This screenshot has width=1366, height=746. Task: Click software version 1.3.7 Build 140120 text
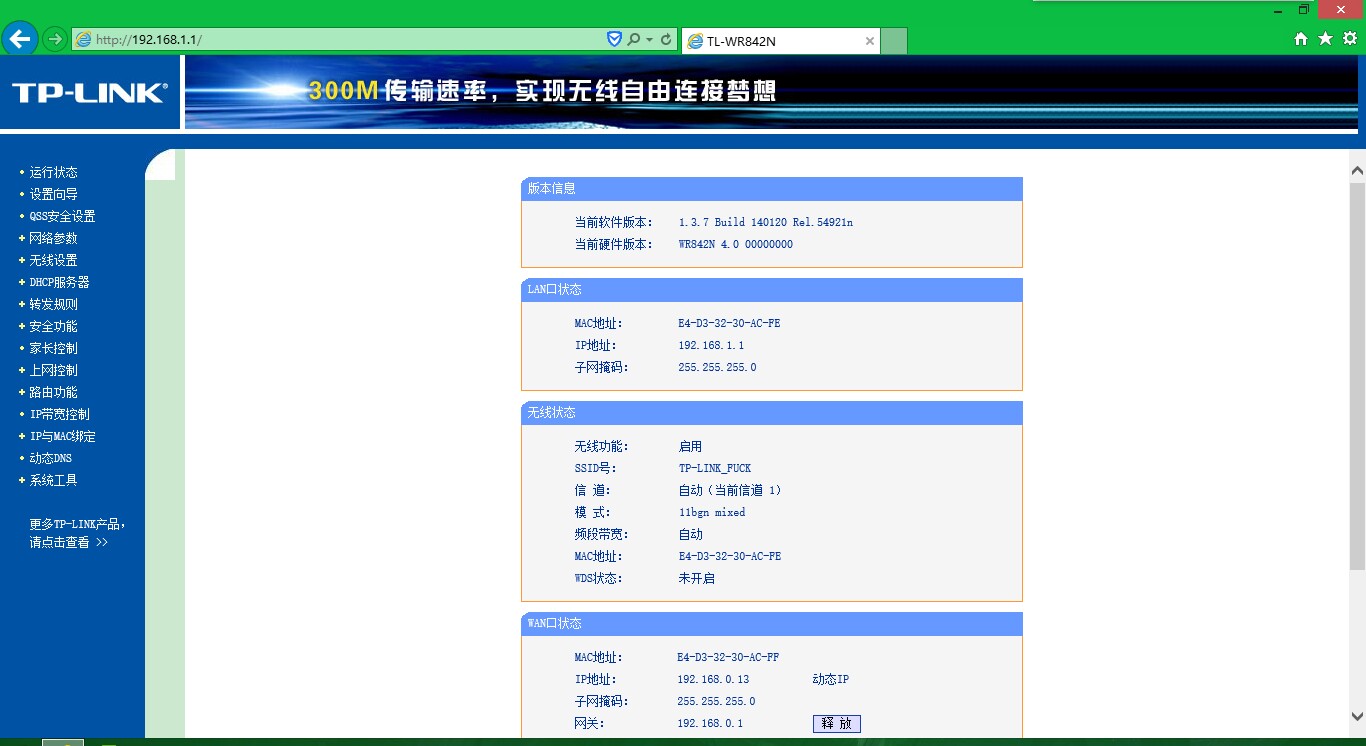click(765, 222)
